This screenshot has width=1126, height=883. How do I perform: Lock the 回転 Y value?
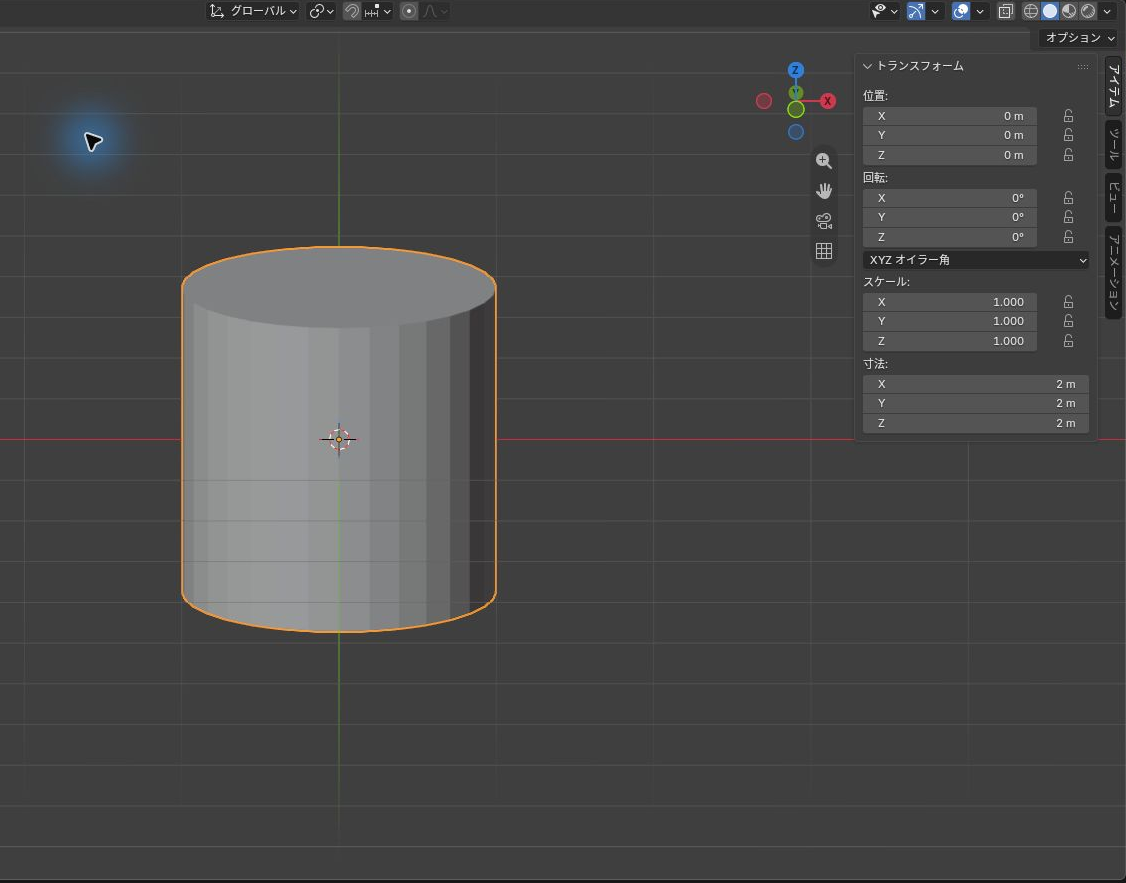pyautogui.click(x=1069, y=217)
